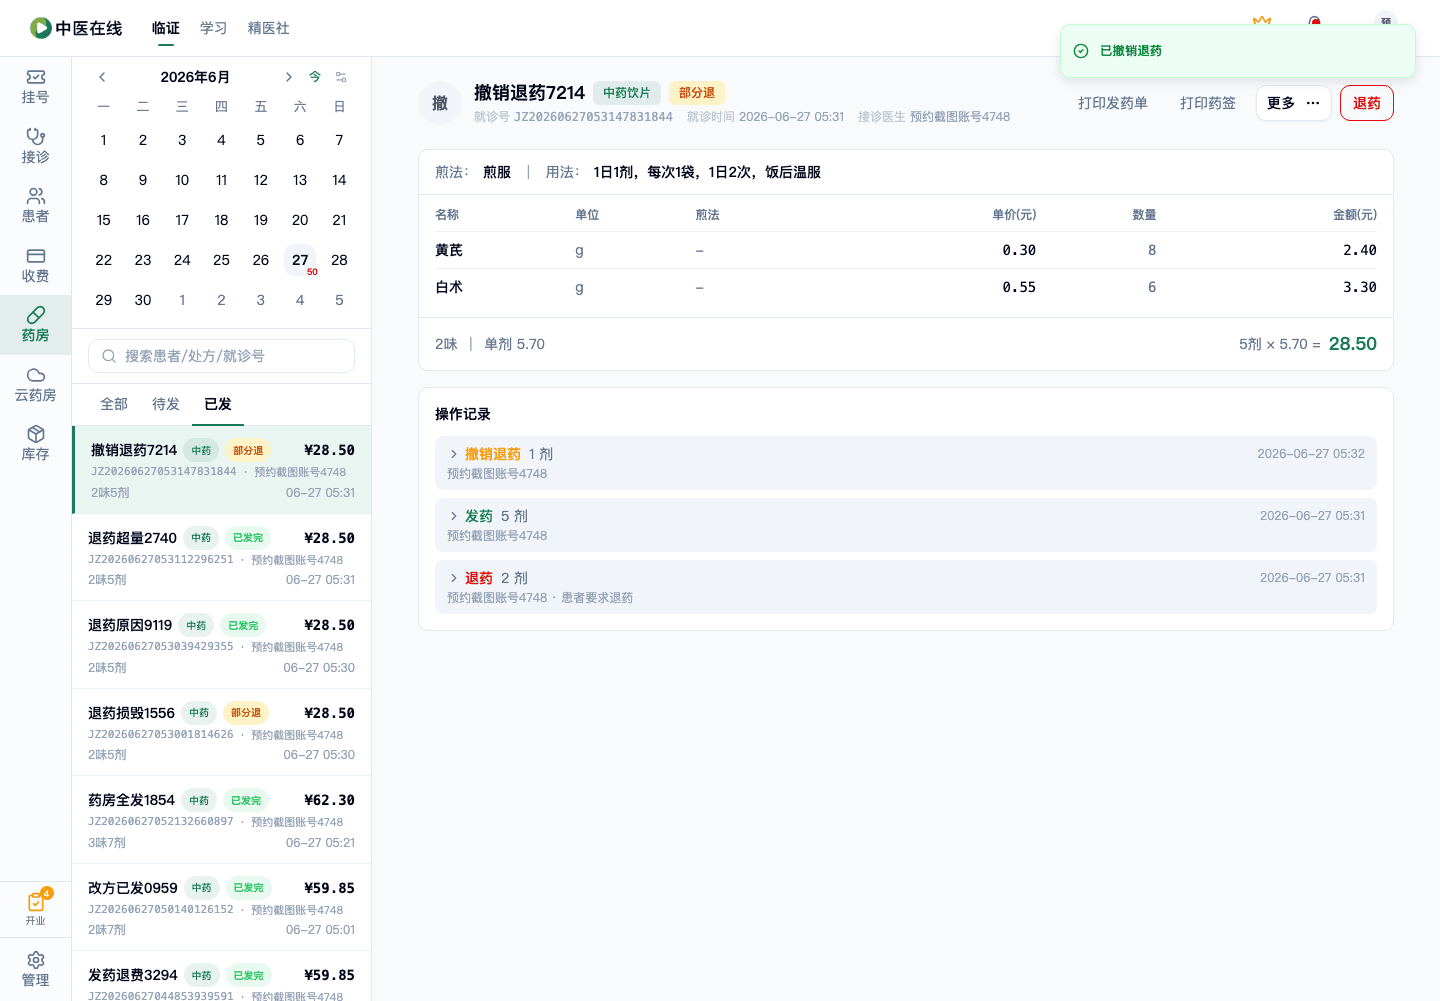The image size is (1440, 1001).
Task: Click the 已撤销退药 toast message
Action: tap(1131, 51)
